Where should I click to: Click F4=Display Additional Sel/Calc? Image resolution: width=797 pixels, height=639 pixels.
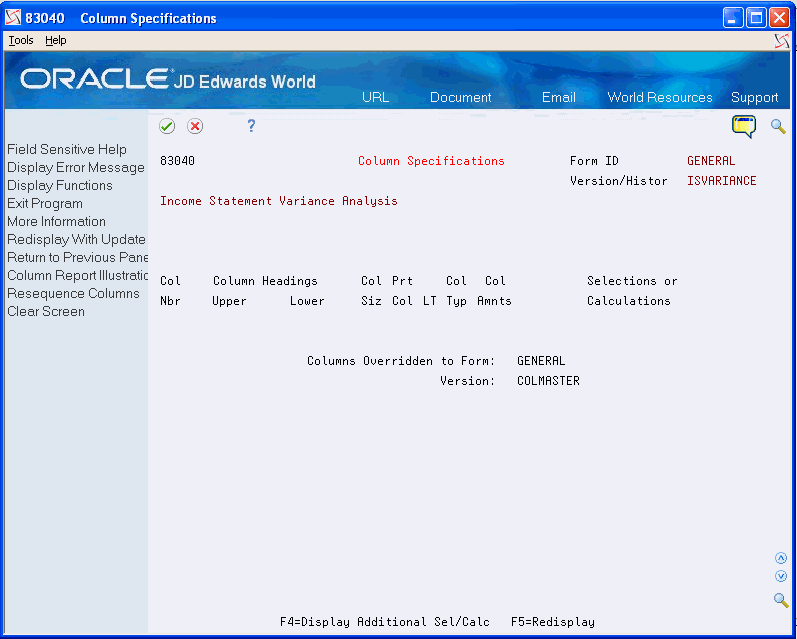tap(385, 622)
